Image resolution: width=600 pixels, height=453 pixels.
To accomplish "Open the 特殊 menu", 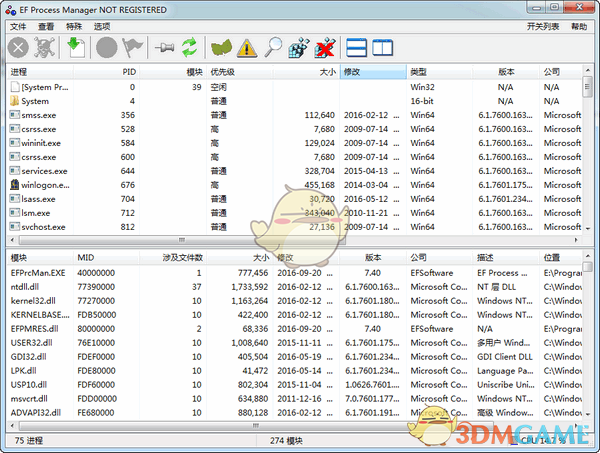I will (x=74, y=26).
